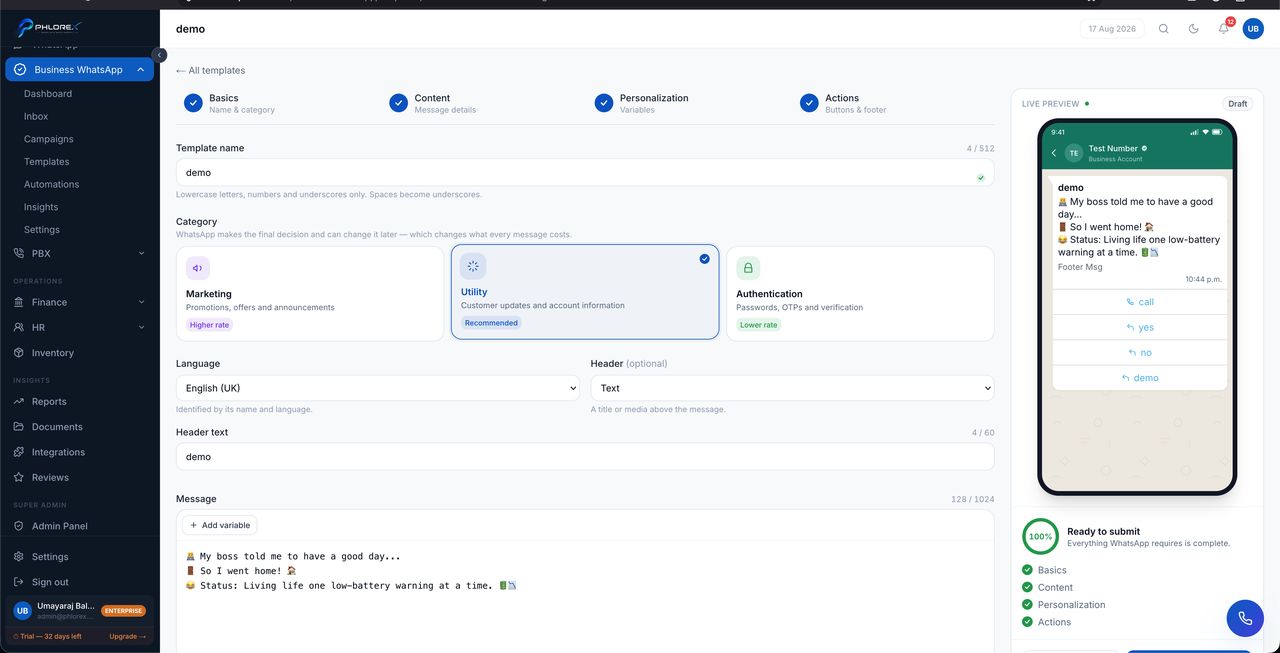The width and height of the screenshot is (1280, 653).
Task: Open the Header type dropdown
Action: (792, 388)
